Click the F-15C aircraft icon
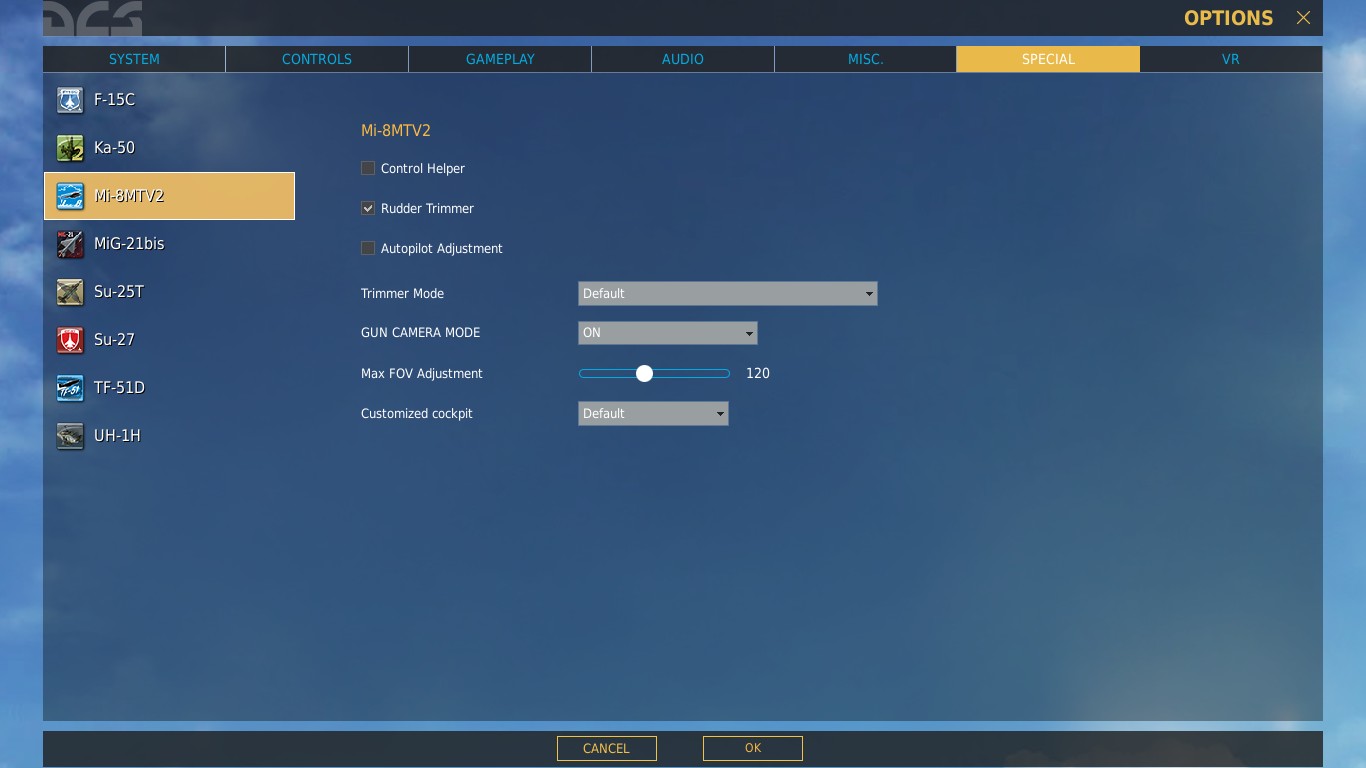1366x768 pixels. 70,100
